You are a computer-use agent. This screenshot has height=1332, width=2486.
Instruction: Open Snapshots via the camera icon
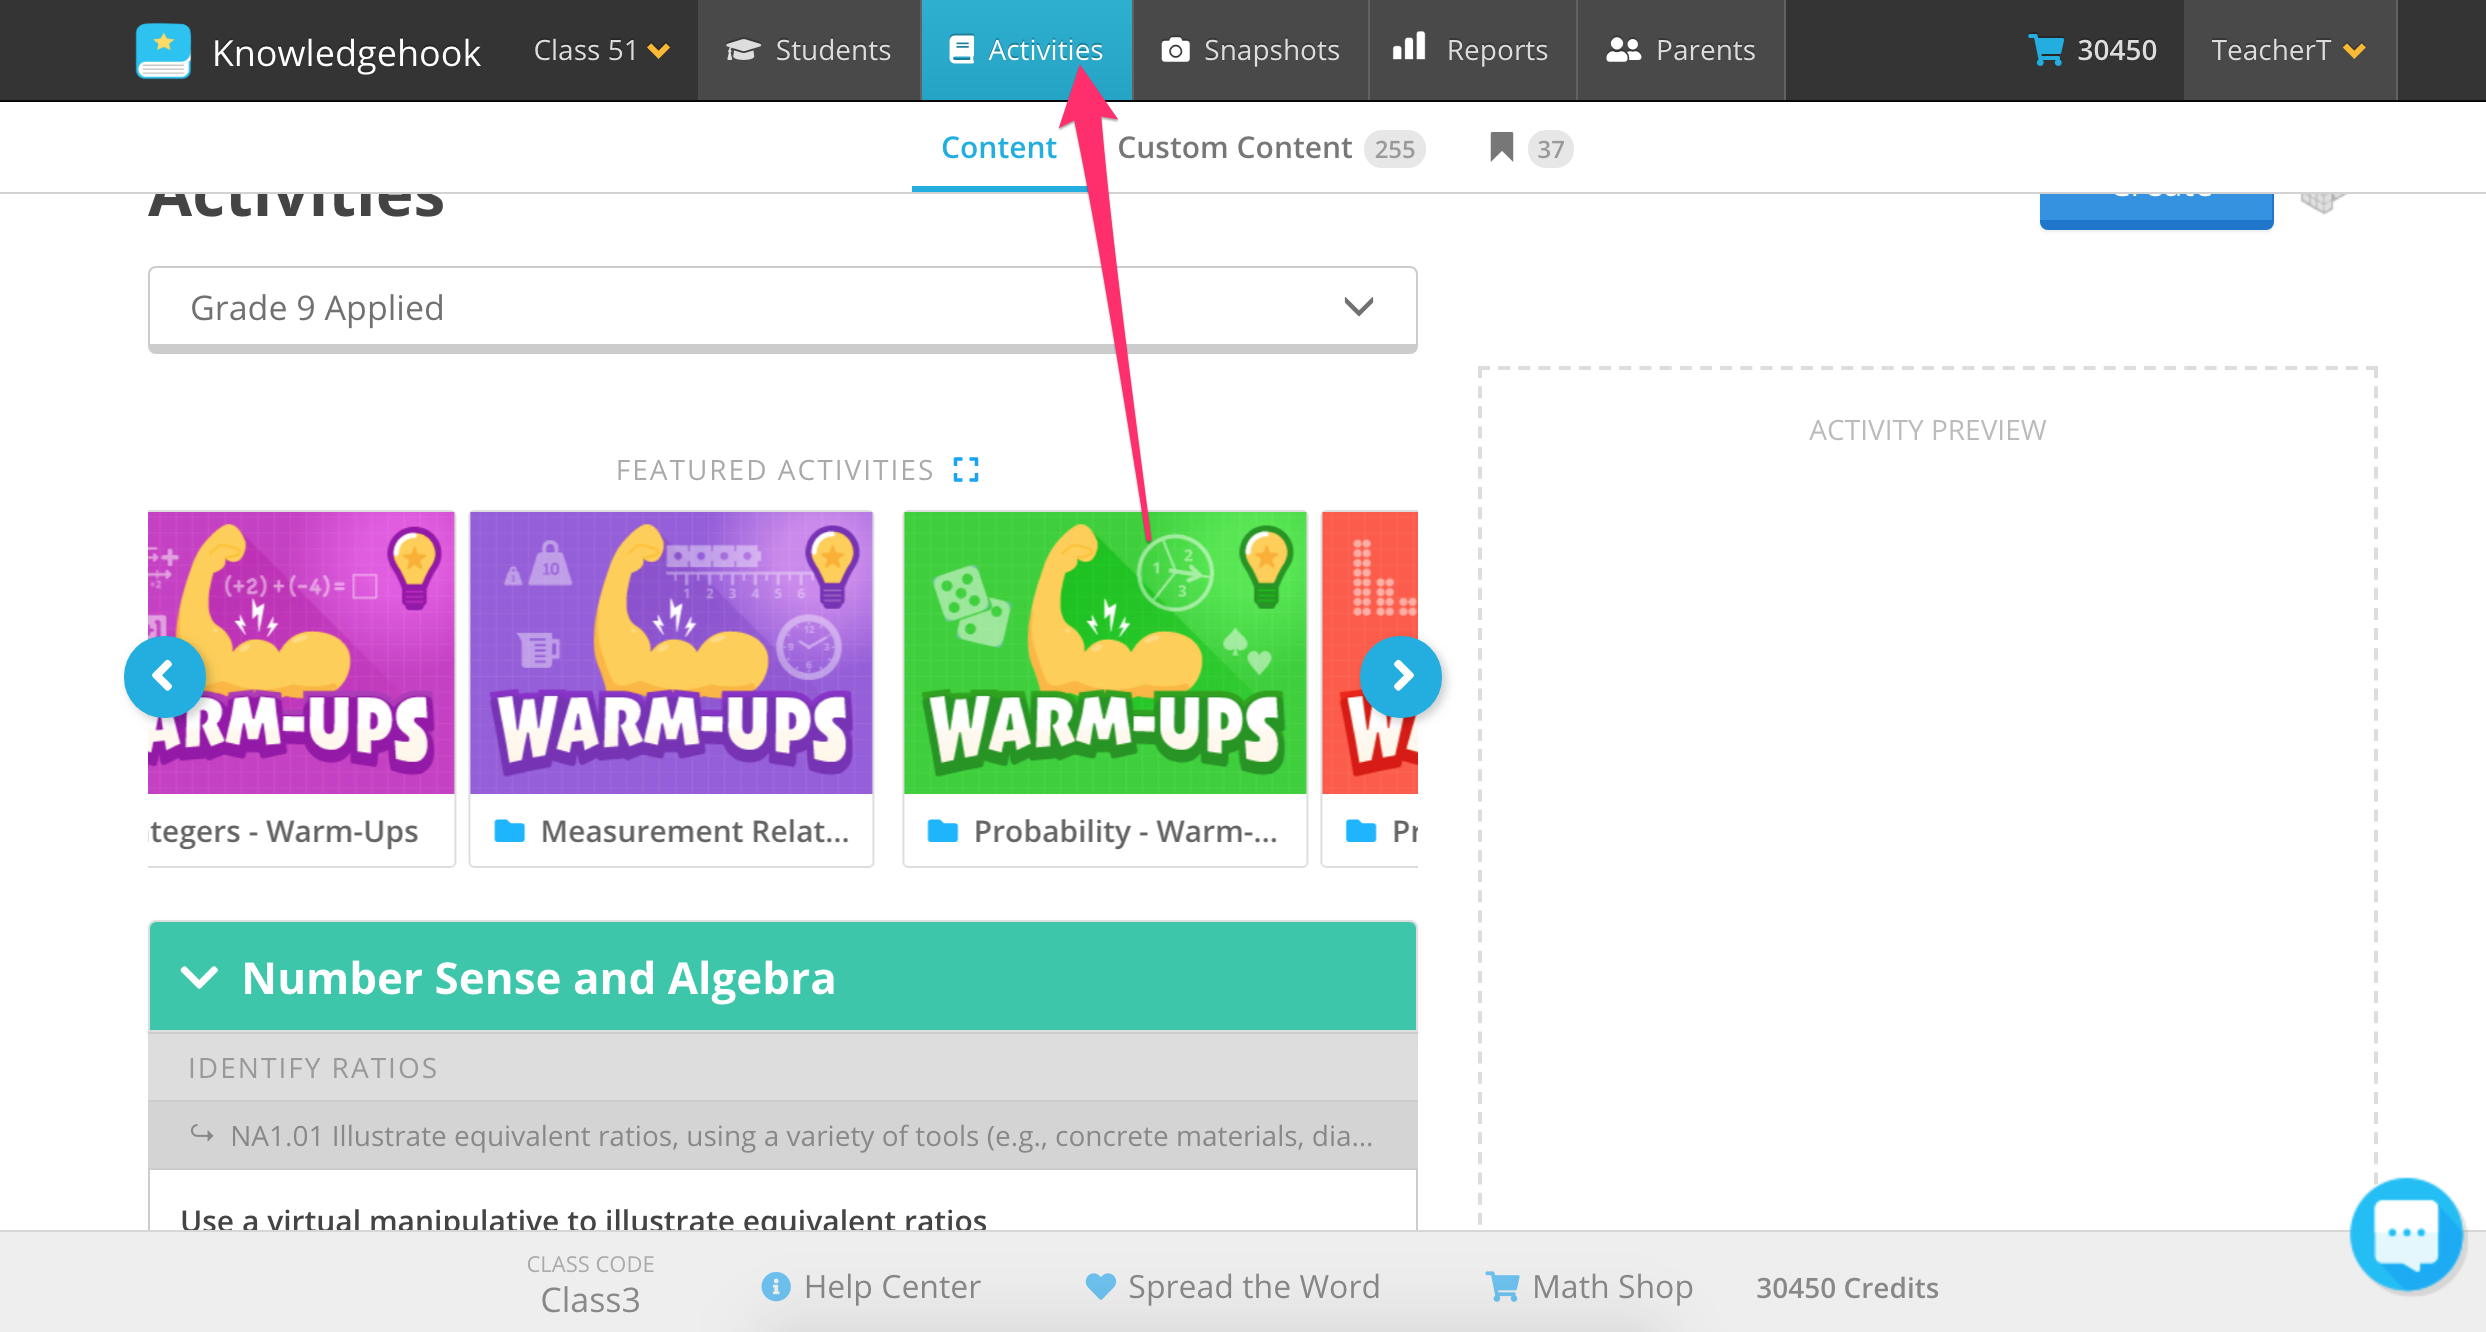(x=1175, y=48)
